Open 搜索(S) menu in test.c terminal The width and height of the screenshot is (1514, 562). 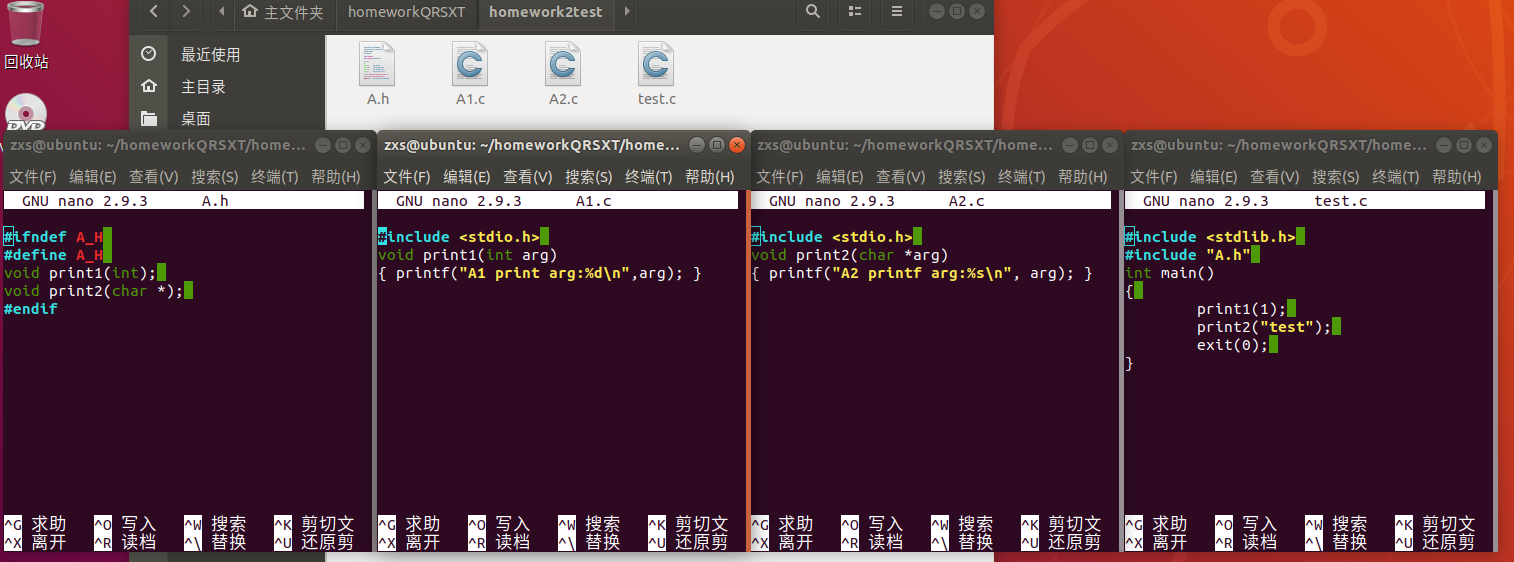(x=1335, y=177)
